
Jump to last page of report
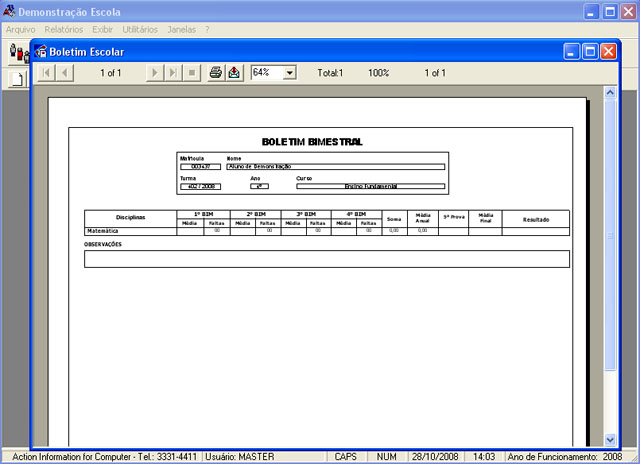(x=172, y=73)
